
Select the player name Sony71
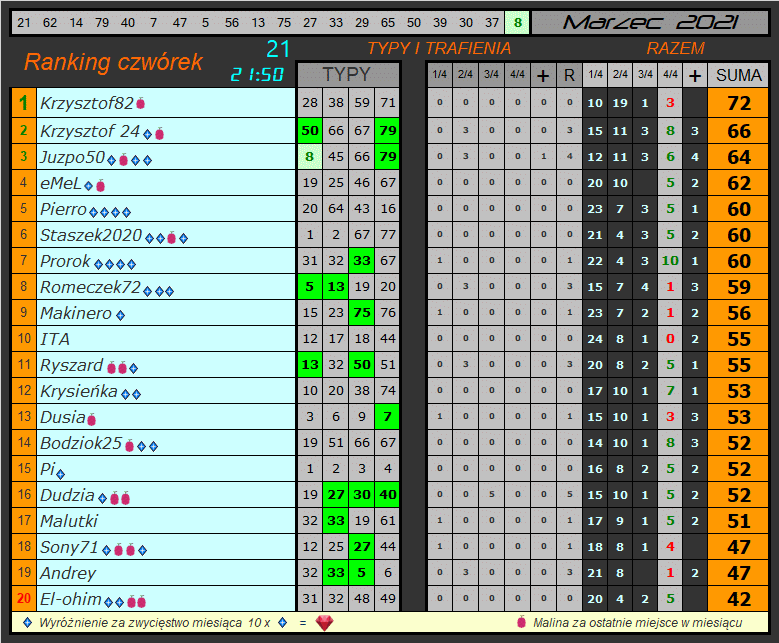[69, 547]
